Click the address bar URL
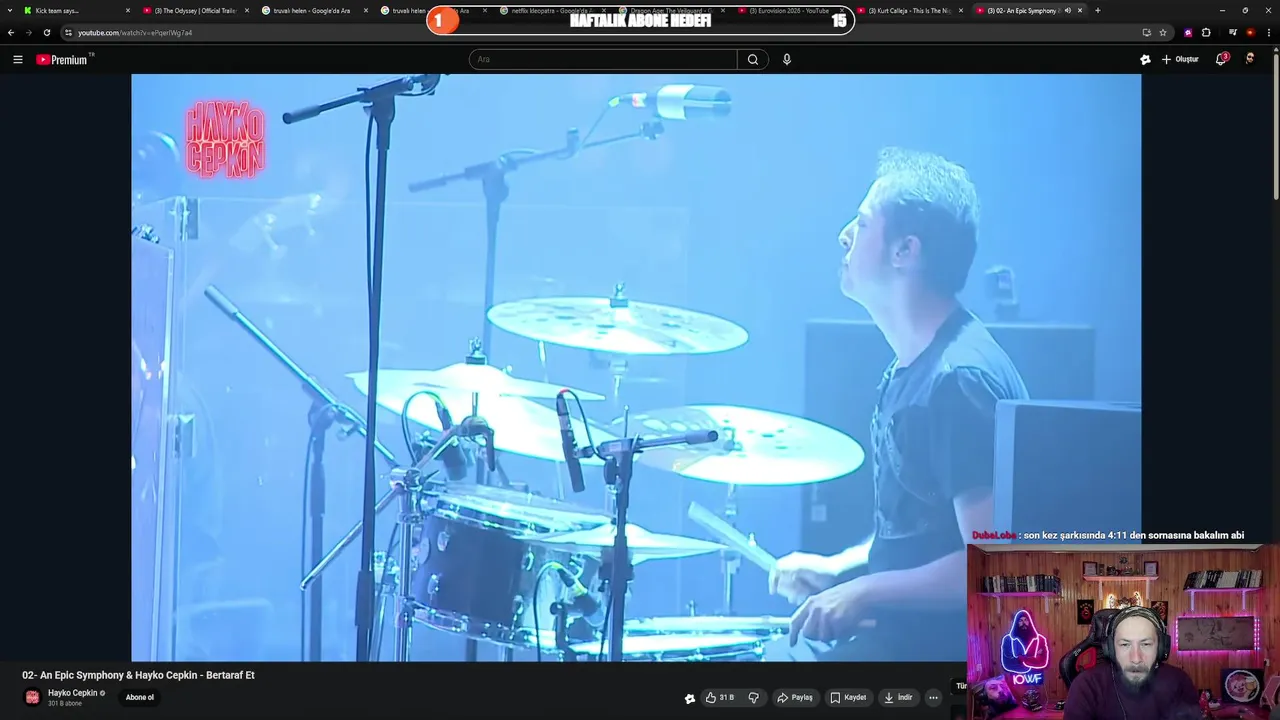 [x=135, y=32]
